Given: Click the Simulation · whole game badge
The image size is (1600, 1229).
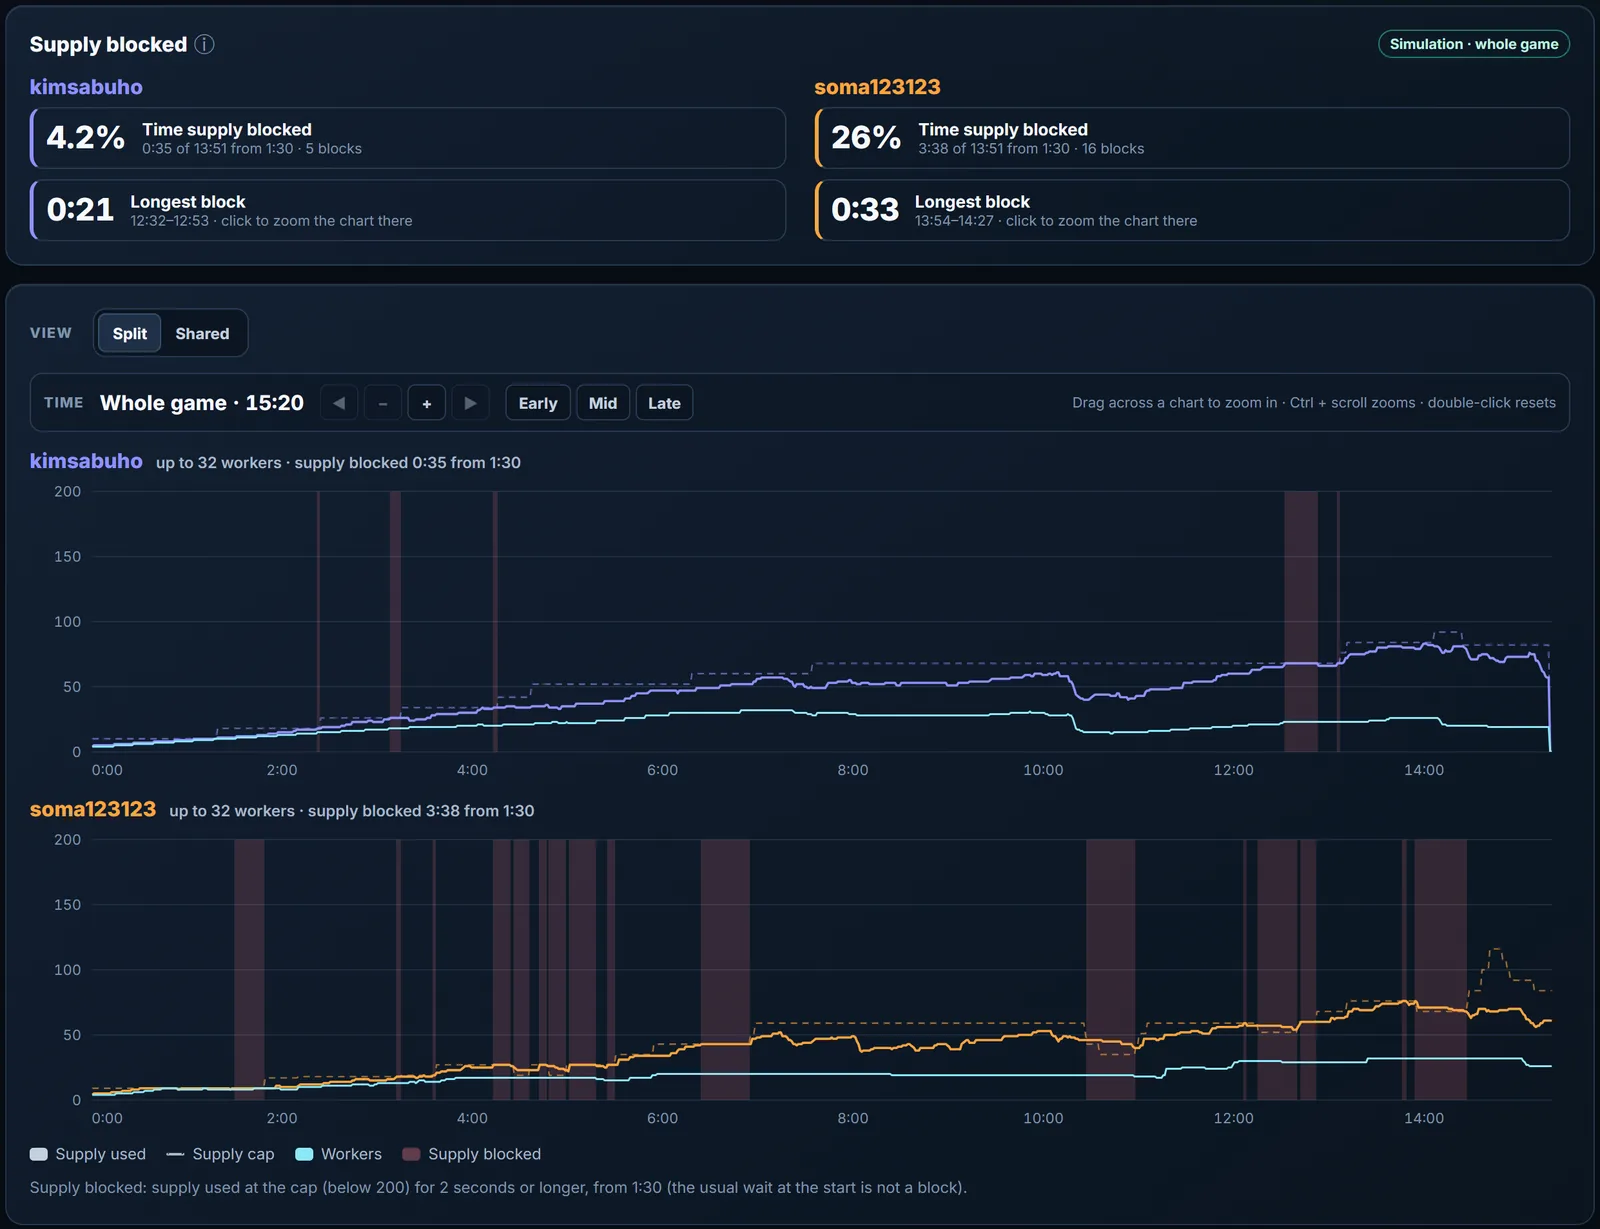Looking at the screenshot, I should tap(1474, 44).
